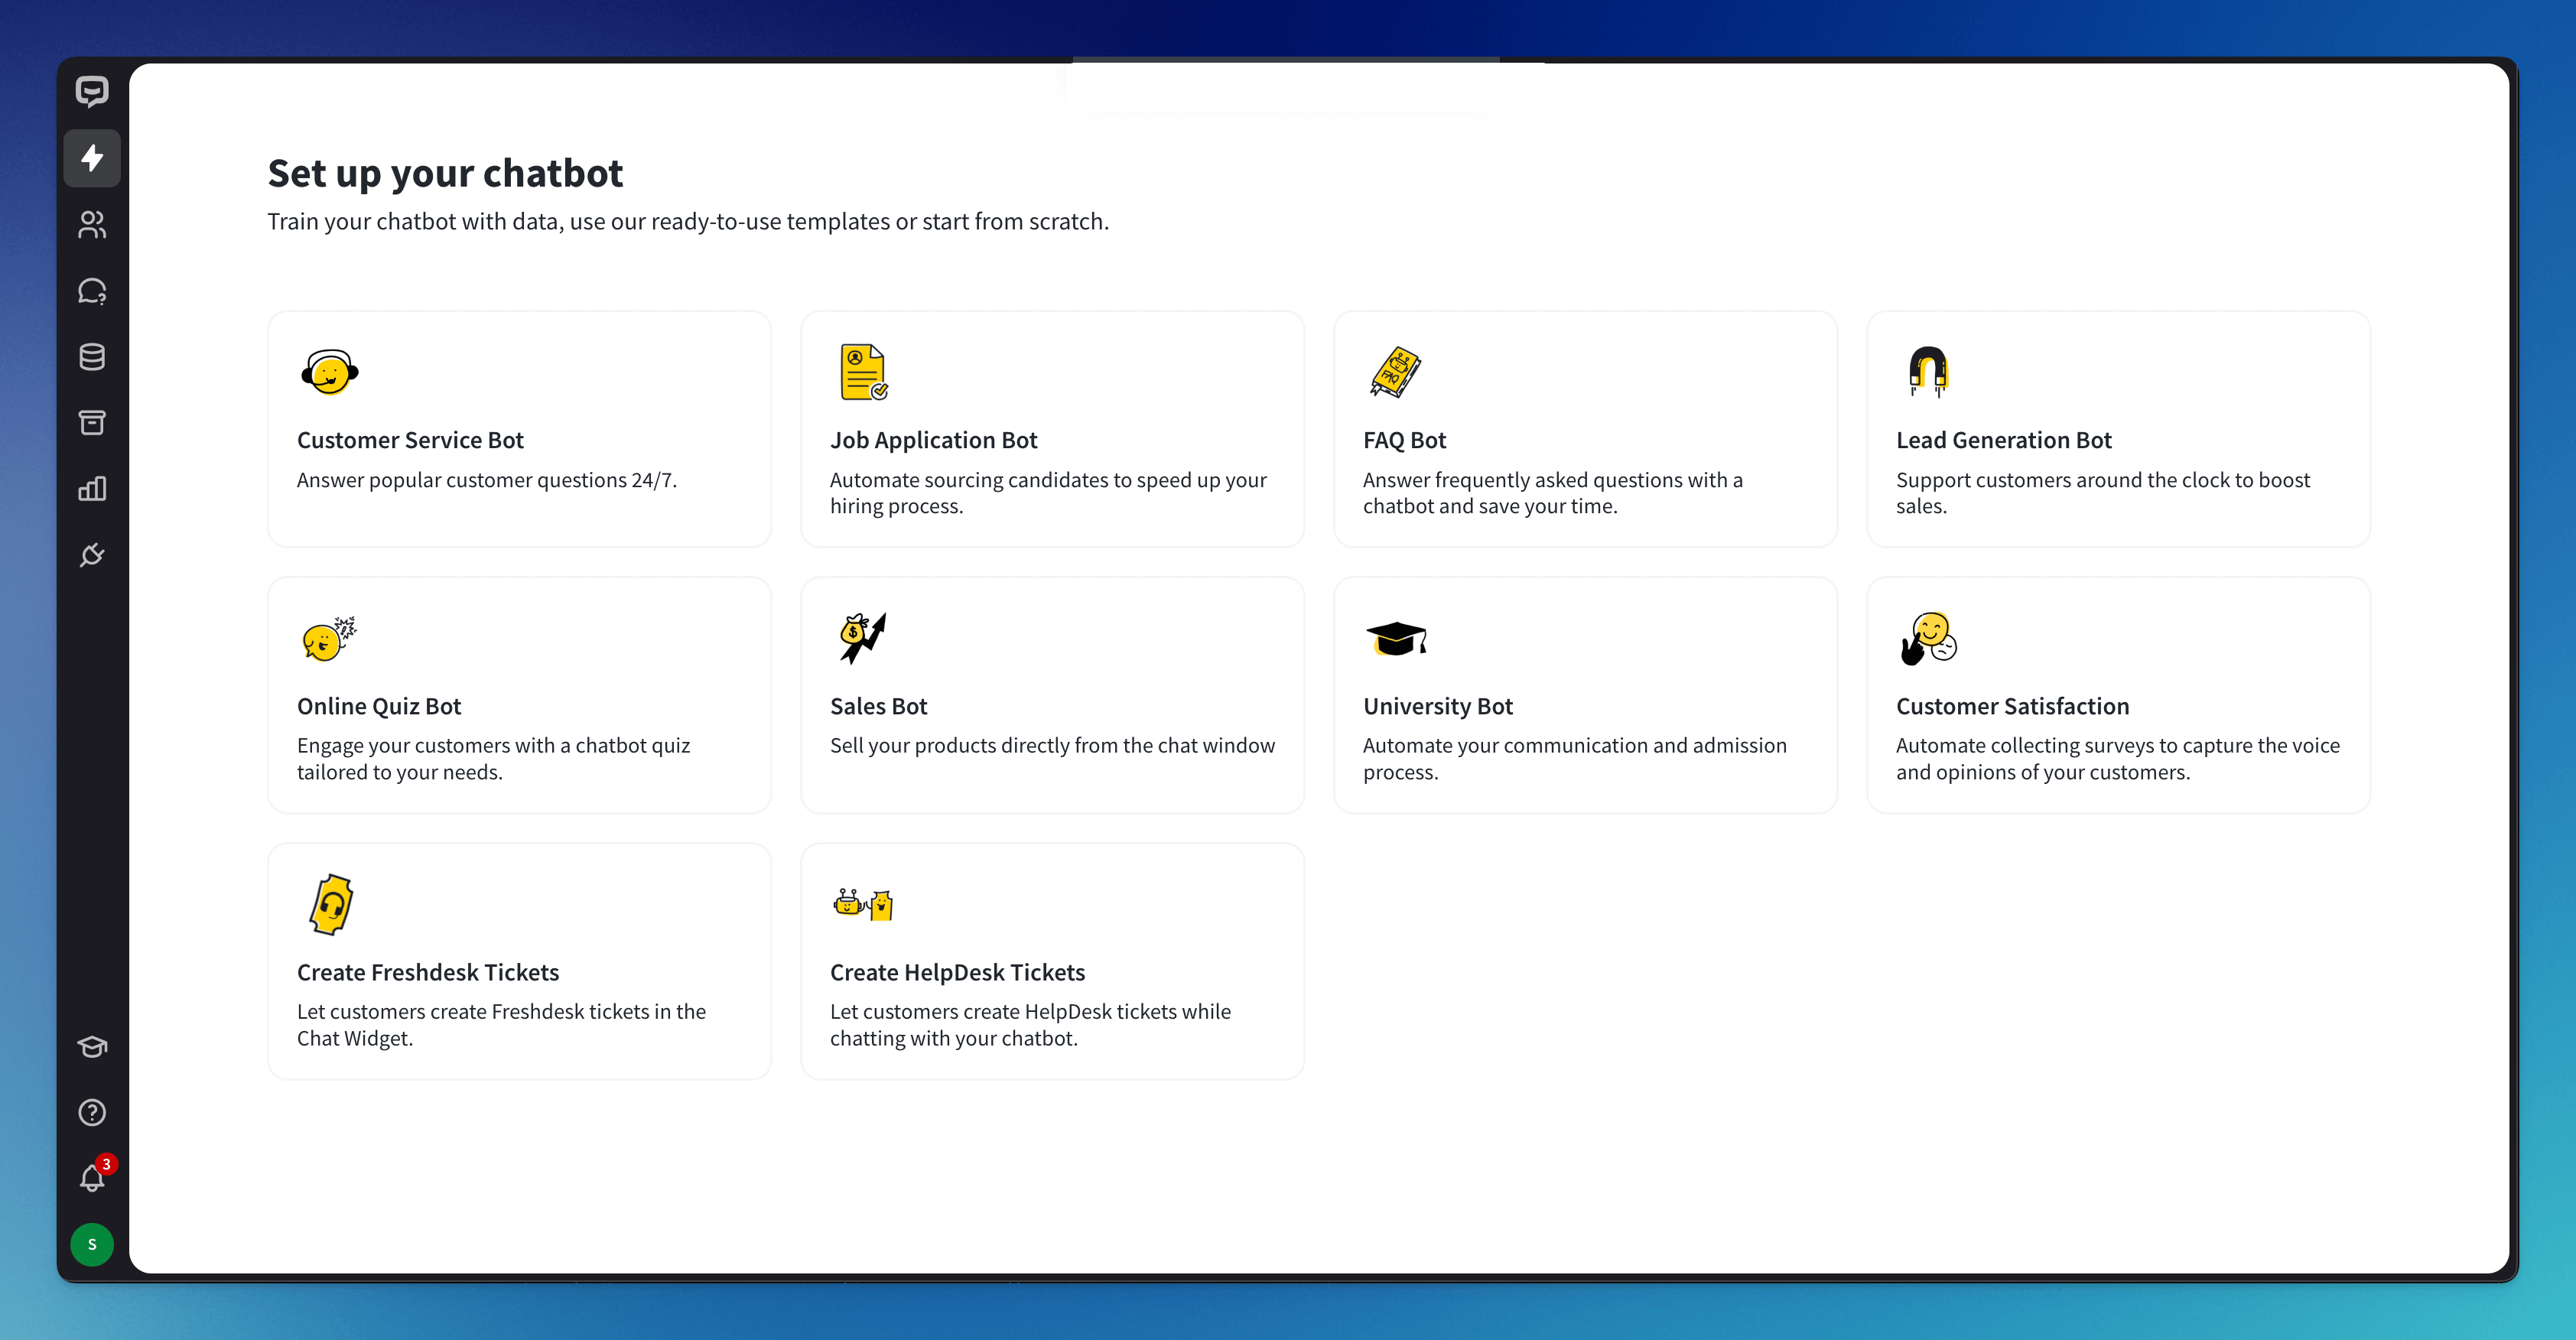Select the Lead Generation Bot template
The image size is (2576, 1340).
pos(2118,429)
